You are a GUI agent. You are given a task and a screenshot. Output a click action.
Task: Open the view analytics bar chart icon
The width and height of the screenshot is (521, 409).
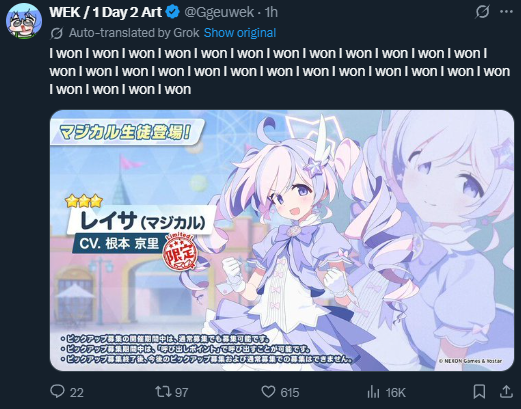pos(374,392)
